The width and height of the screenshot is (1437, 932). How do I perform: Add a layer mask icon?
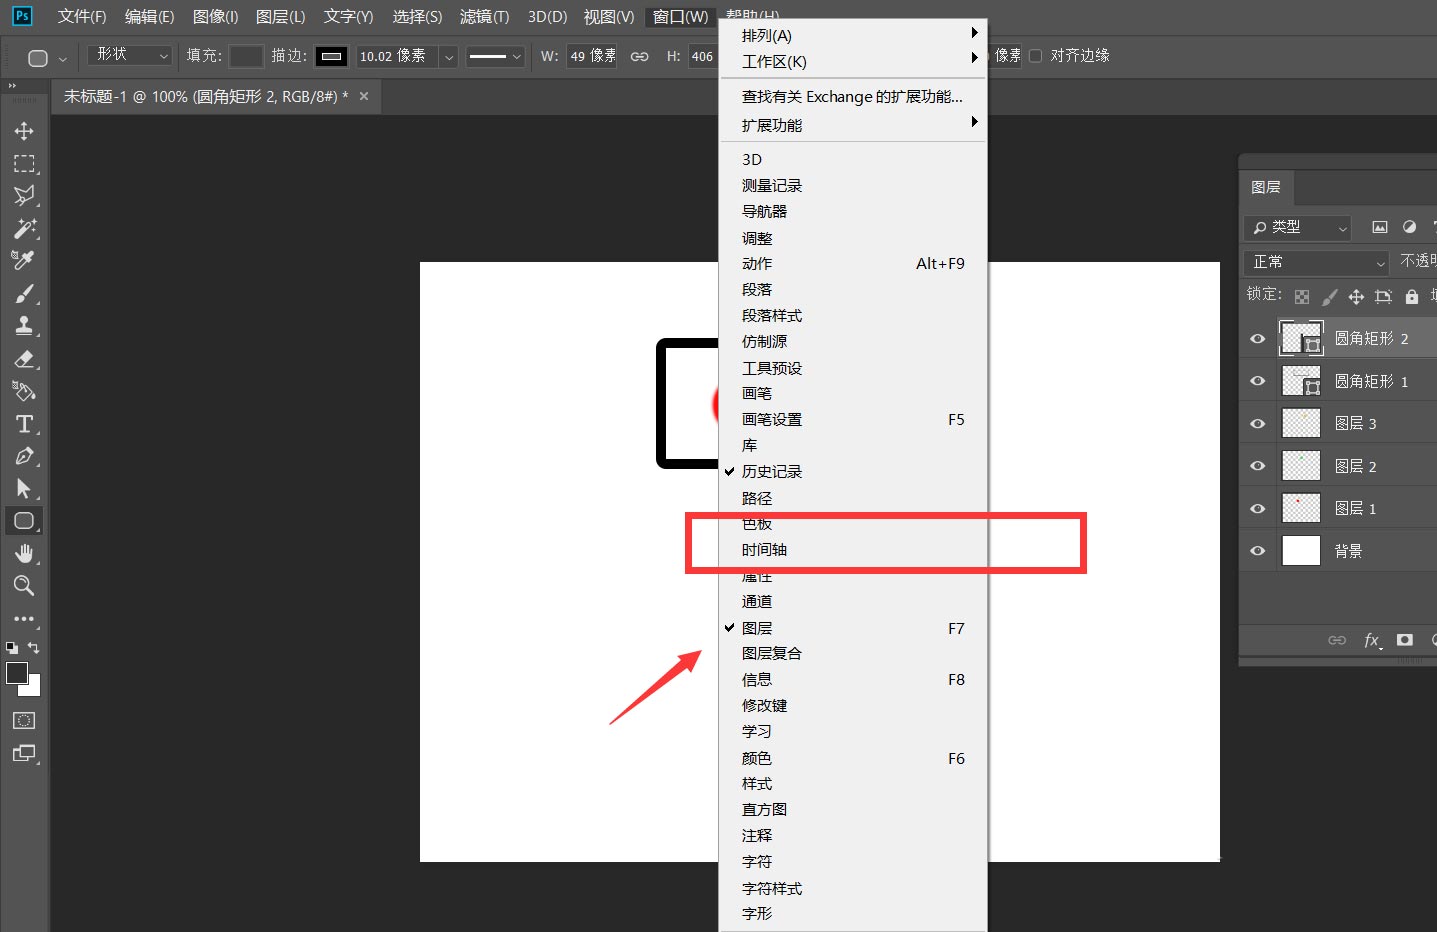pos(1405,640)
